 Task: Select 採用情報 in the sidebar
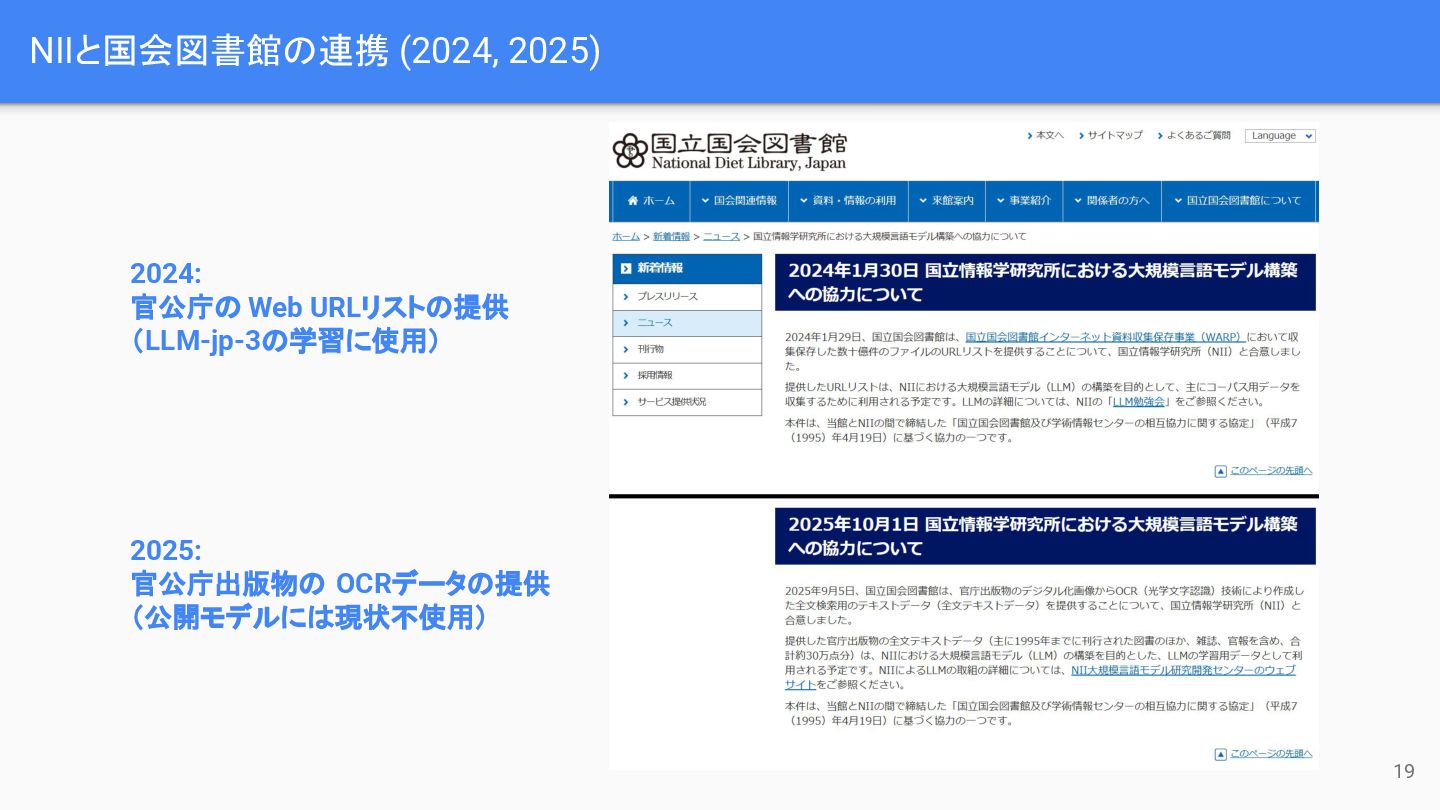[x=687, y=375]
